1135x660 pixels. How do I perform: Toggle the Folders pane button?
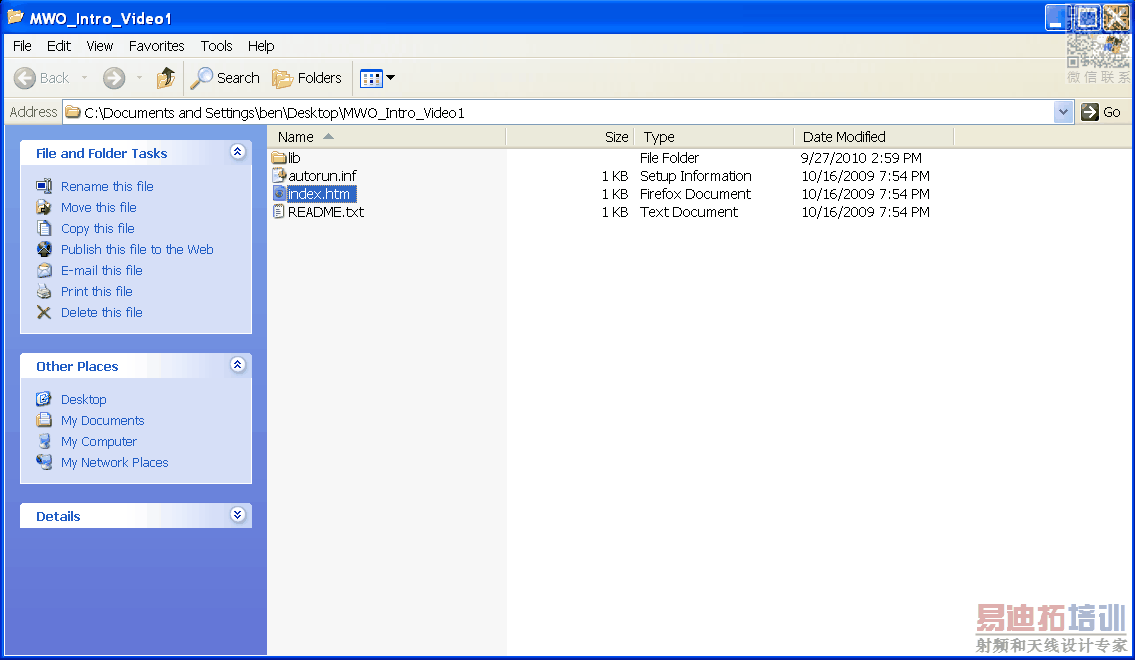pyautogui.click(x=307, y=77)
